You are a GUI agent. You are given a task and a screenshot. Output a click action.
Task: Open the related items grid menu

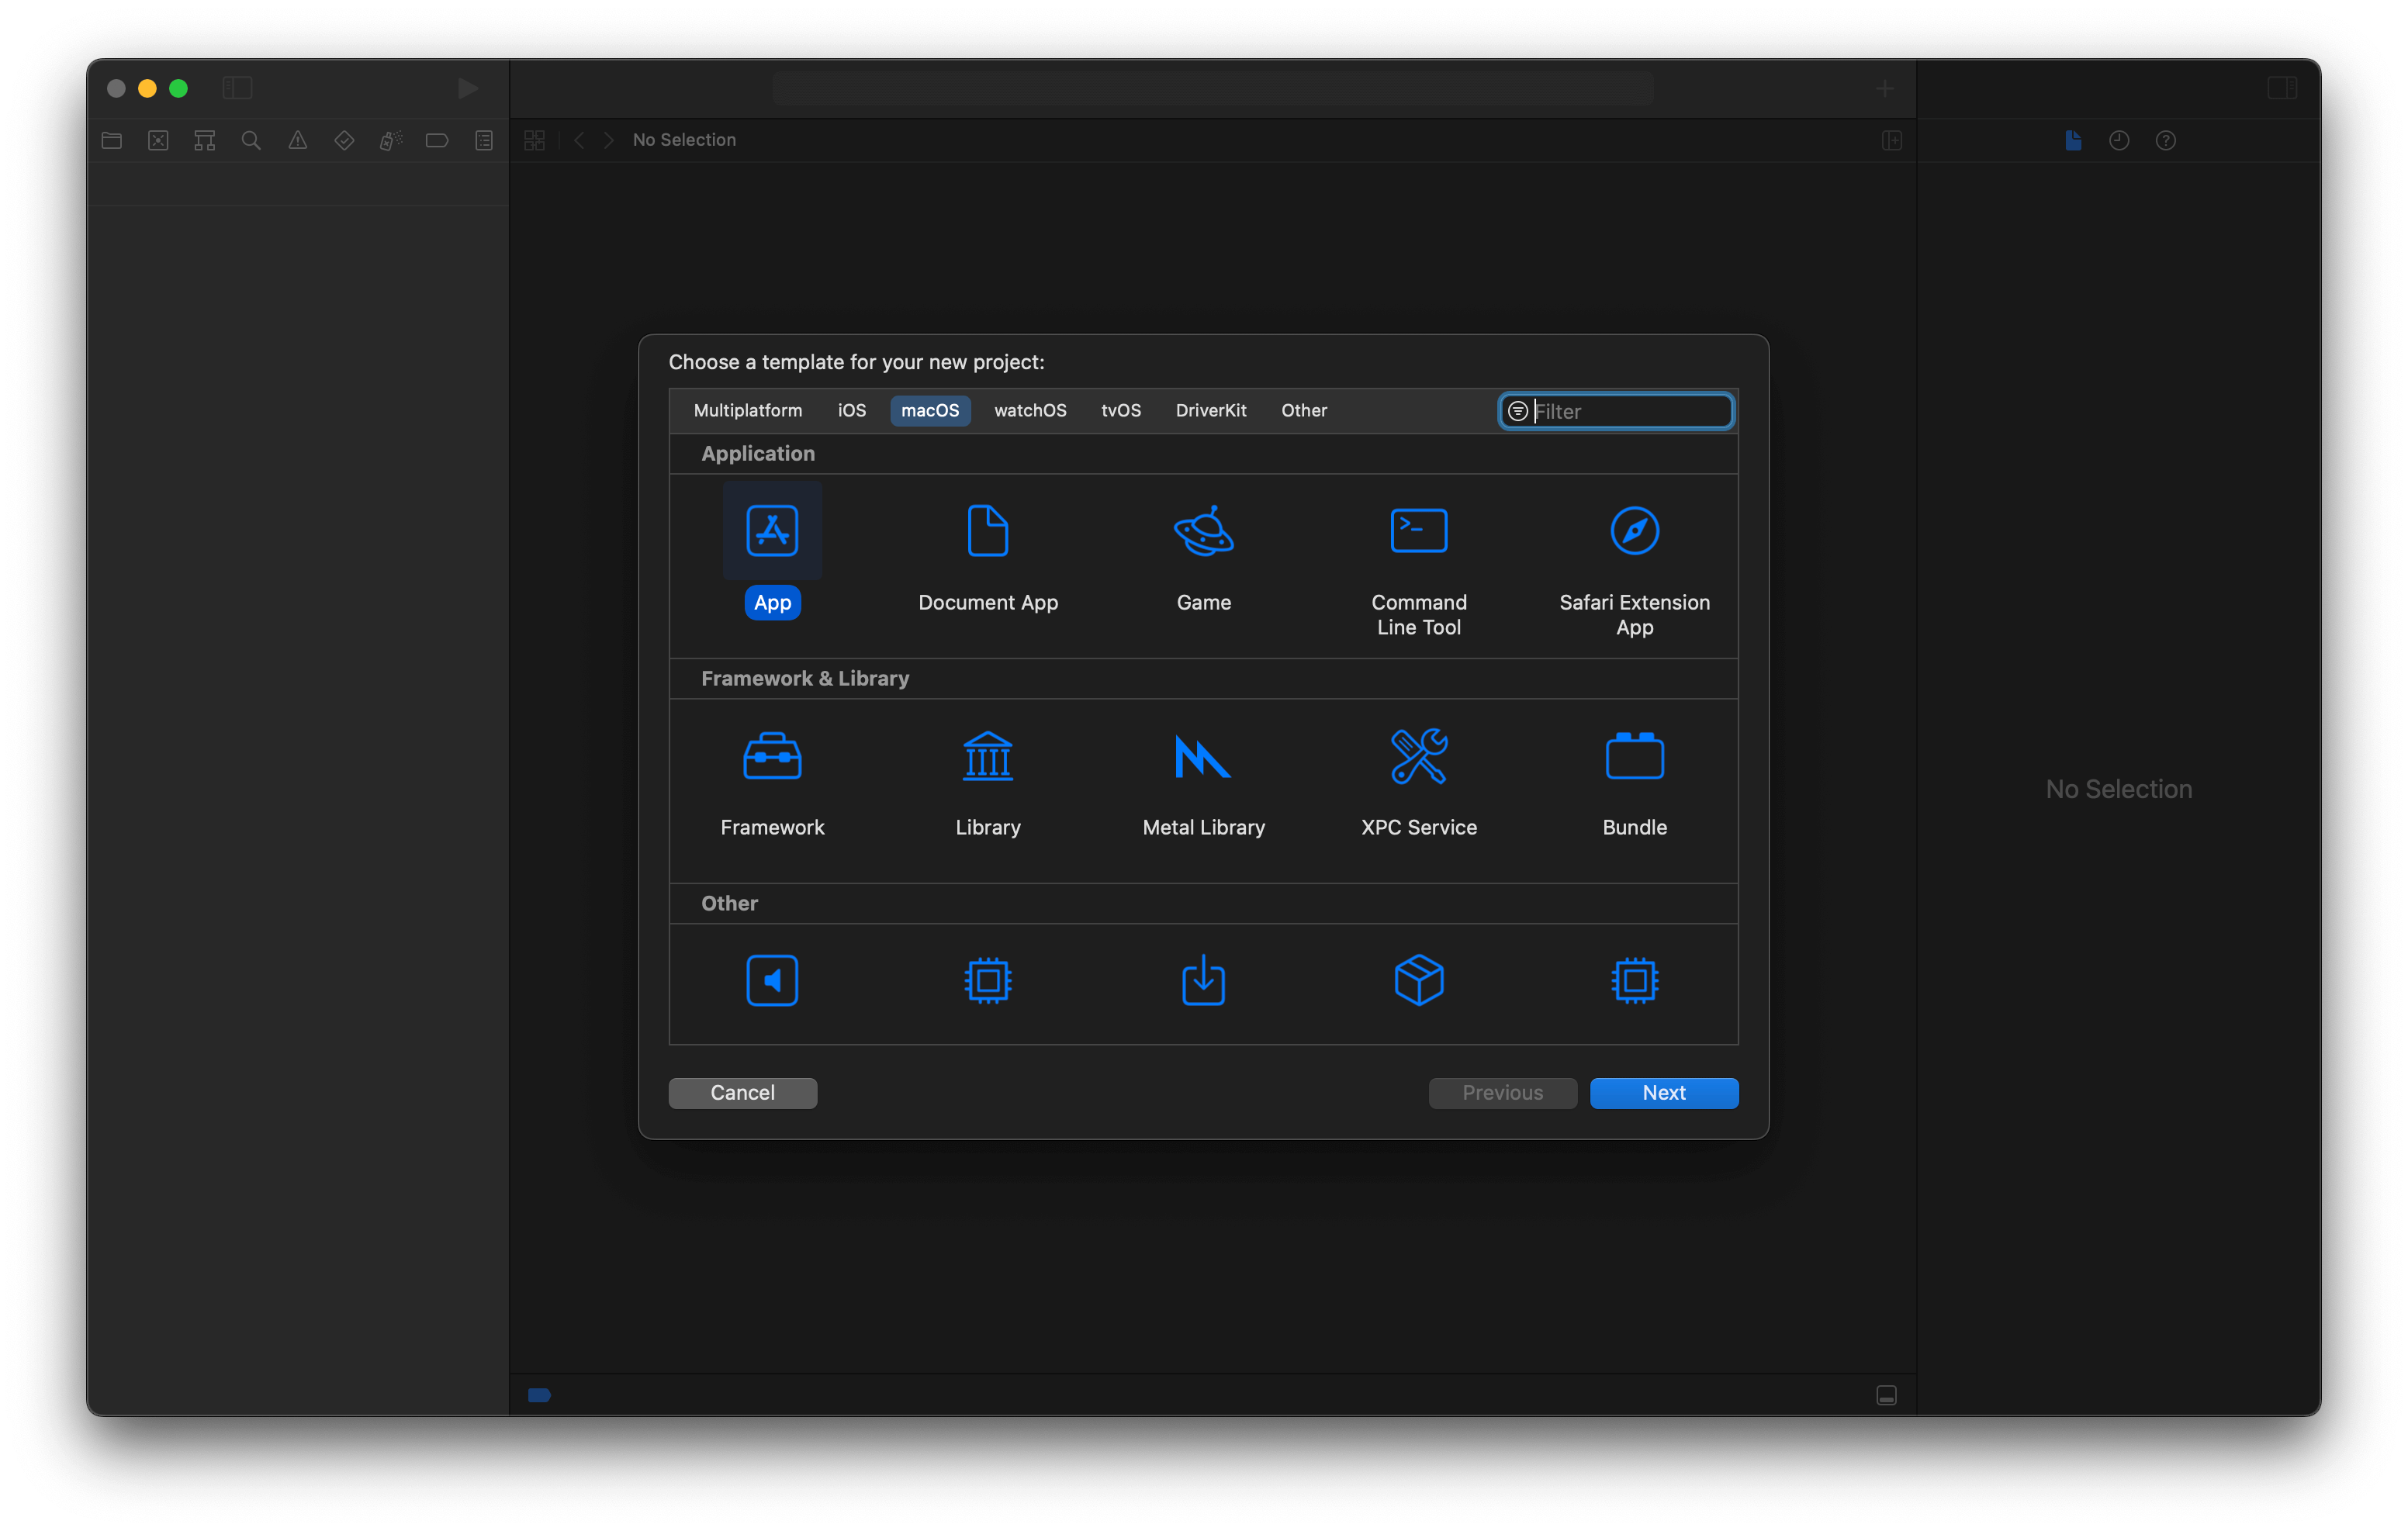534,140
